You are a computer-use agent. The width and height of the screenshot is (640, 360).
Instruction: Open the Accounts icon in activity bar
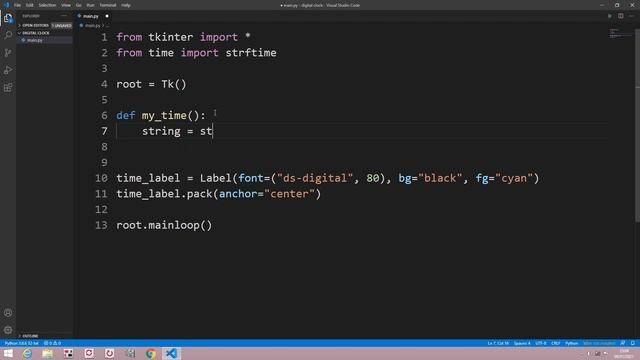(8, 313)
